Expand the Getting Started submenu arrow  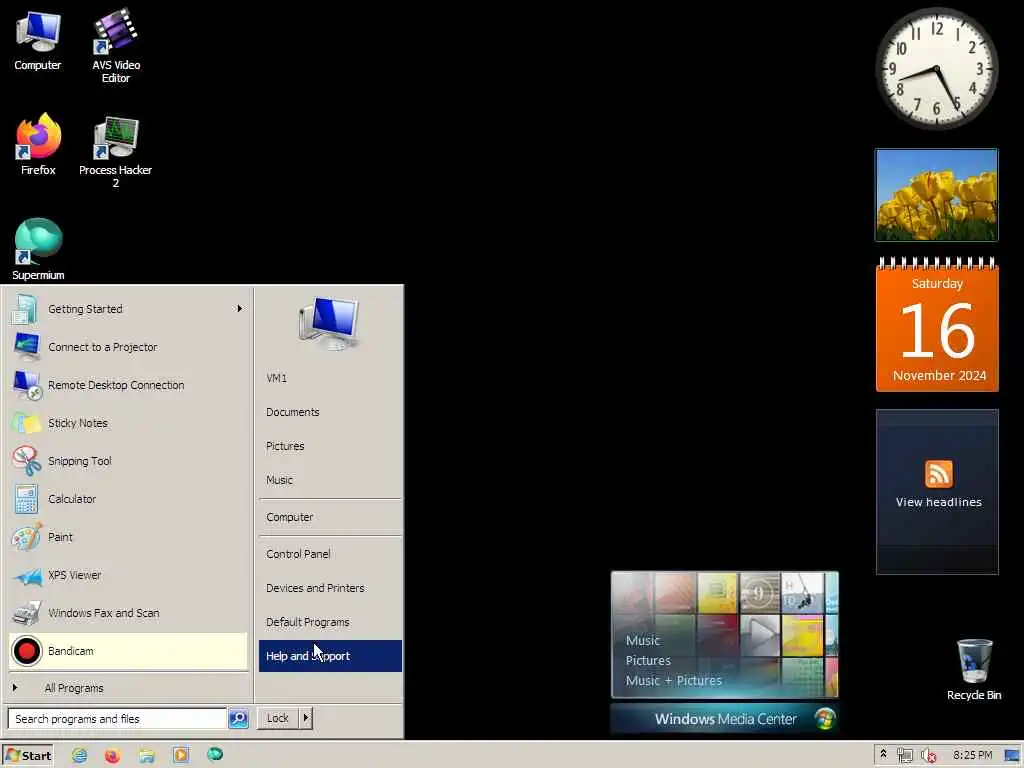click(240, 309)
